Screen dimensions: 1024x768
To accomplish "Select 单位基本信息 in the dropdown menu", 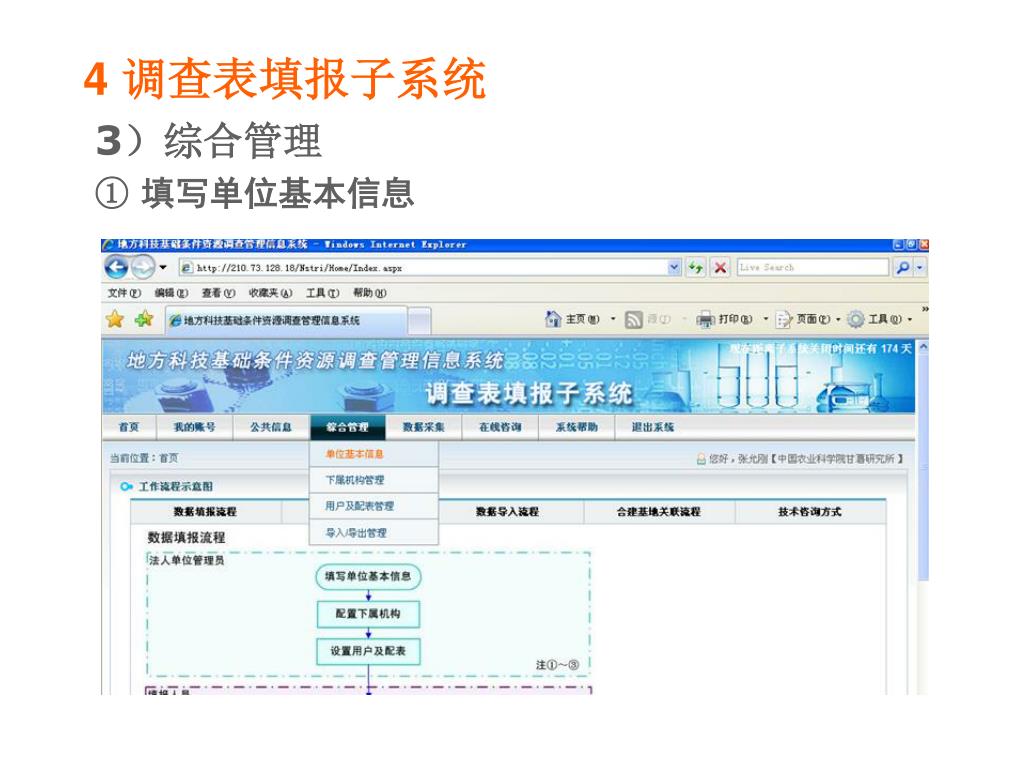I will 374,454.
